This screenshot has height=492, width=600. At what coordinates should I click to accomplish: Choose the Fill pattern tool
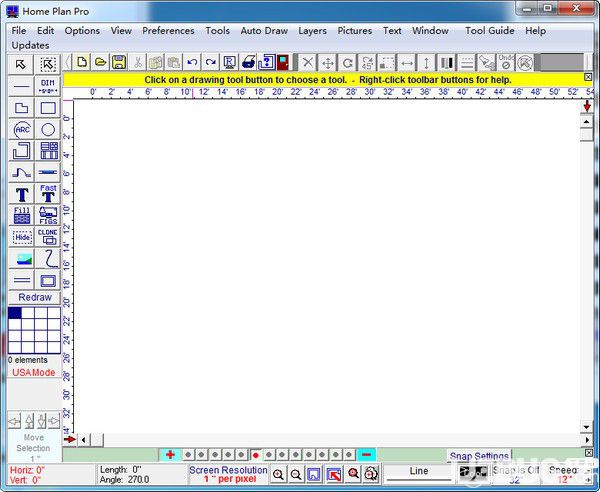click(21, 215)
